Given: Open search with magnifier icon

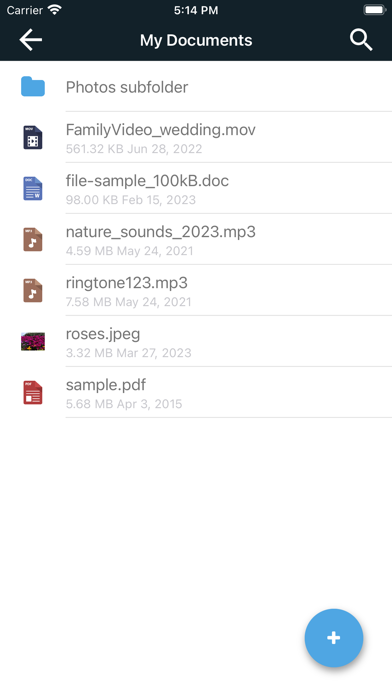Looking at the screenshot, I should click(360, 40).
